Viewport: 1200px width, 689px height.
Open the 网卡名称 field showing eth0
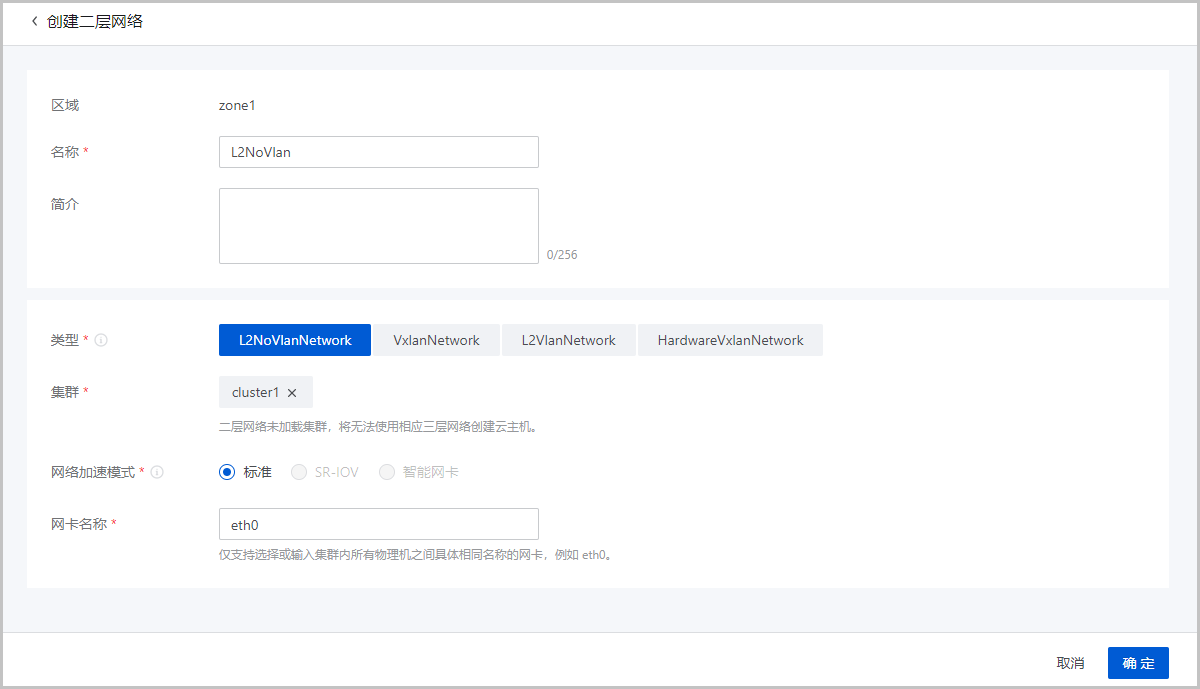click(378, 524)
